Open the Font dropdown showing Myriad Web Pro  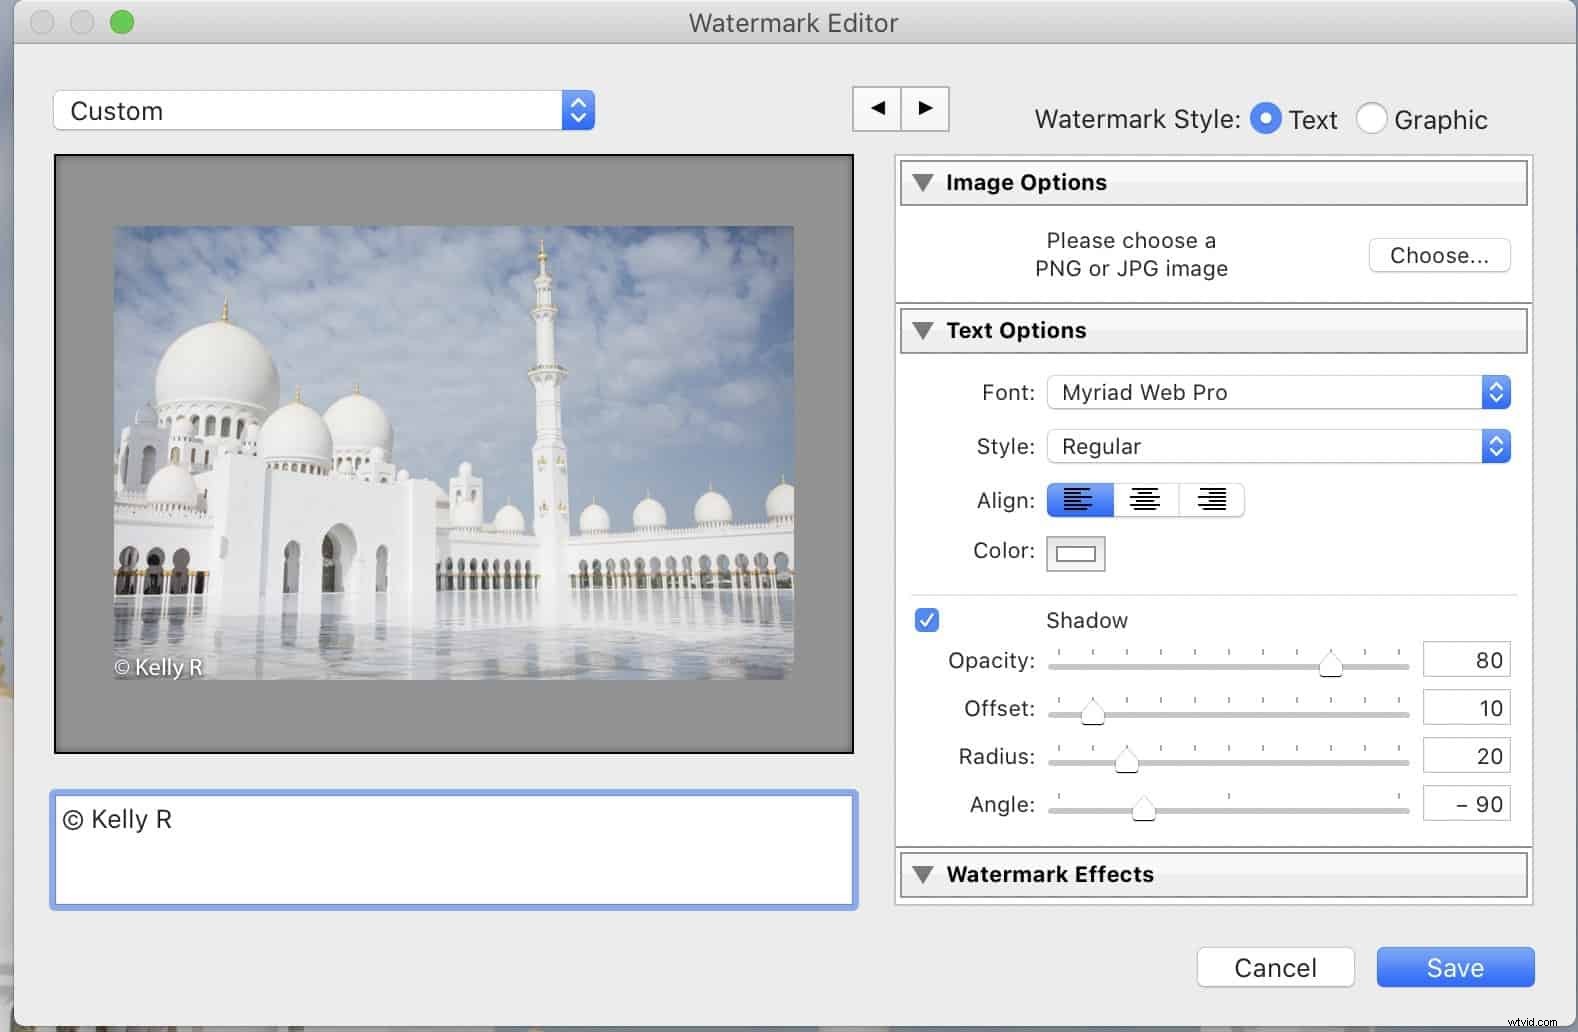pos(1278,392)
